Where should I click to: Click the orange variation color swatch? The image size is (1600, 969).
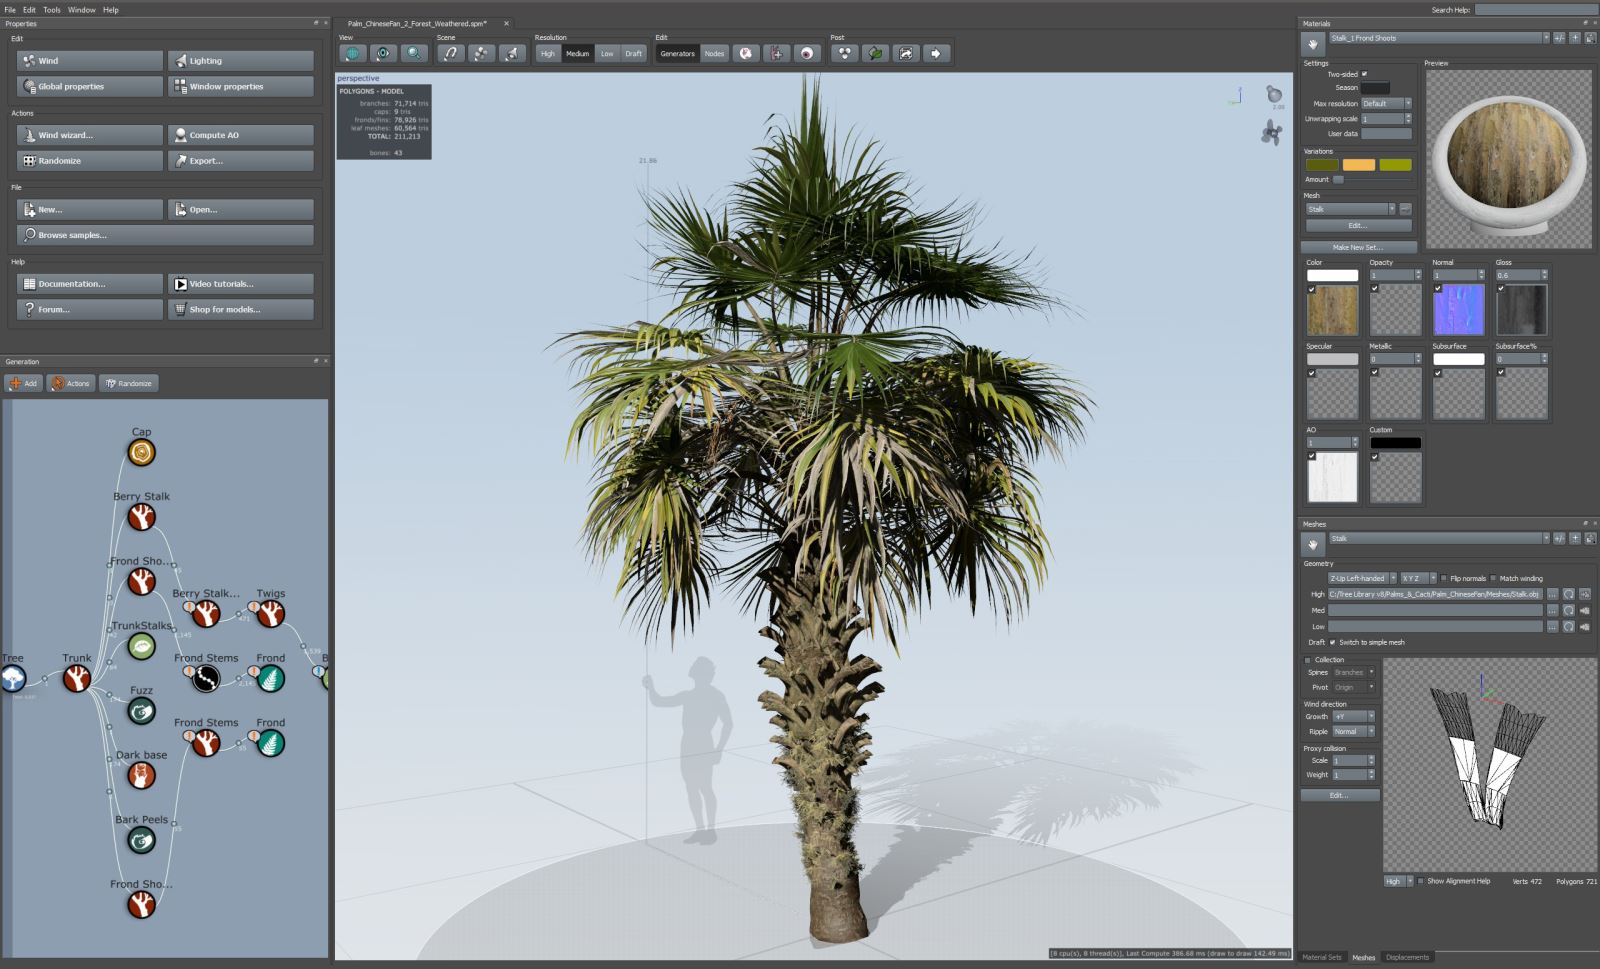[x=1358, y=165]
